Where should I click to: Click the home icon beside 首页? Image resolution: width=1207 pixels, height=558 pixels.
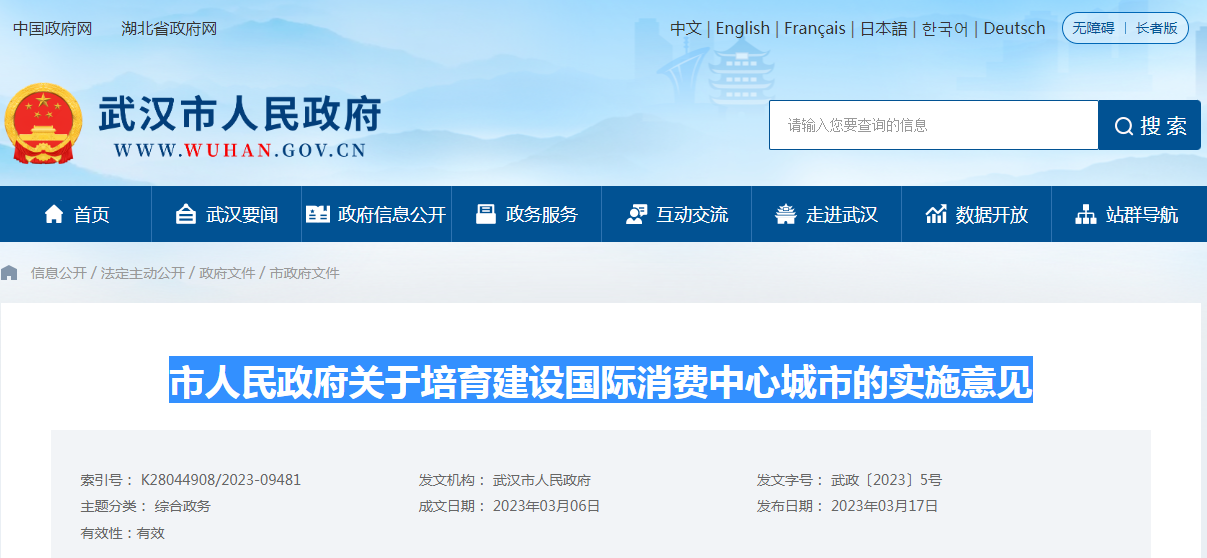tap(54, 214)
